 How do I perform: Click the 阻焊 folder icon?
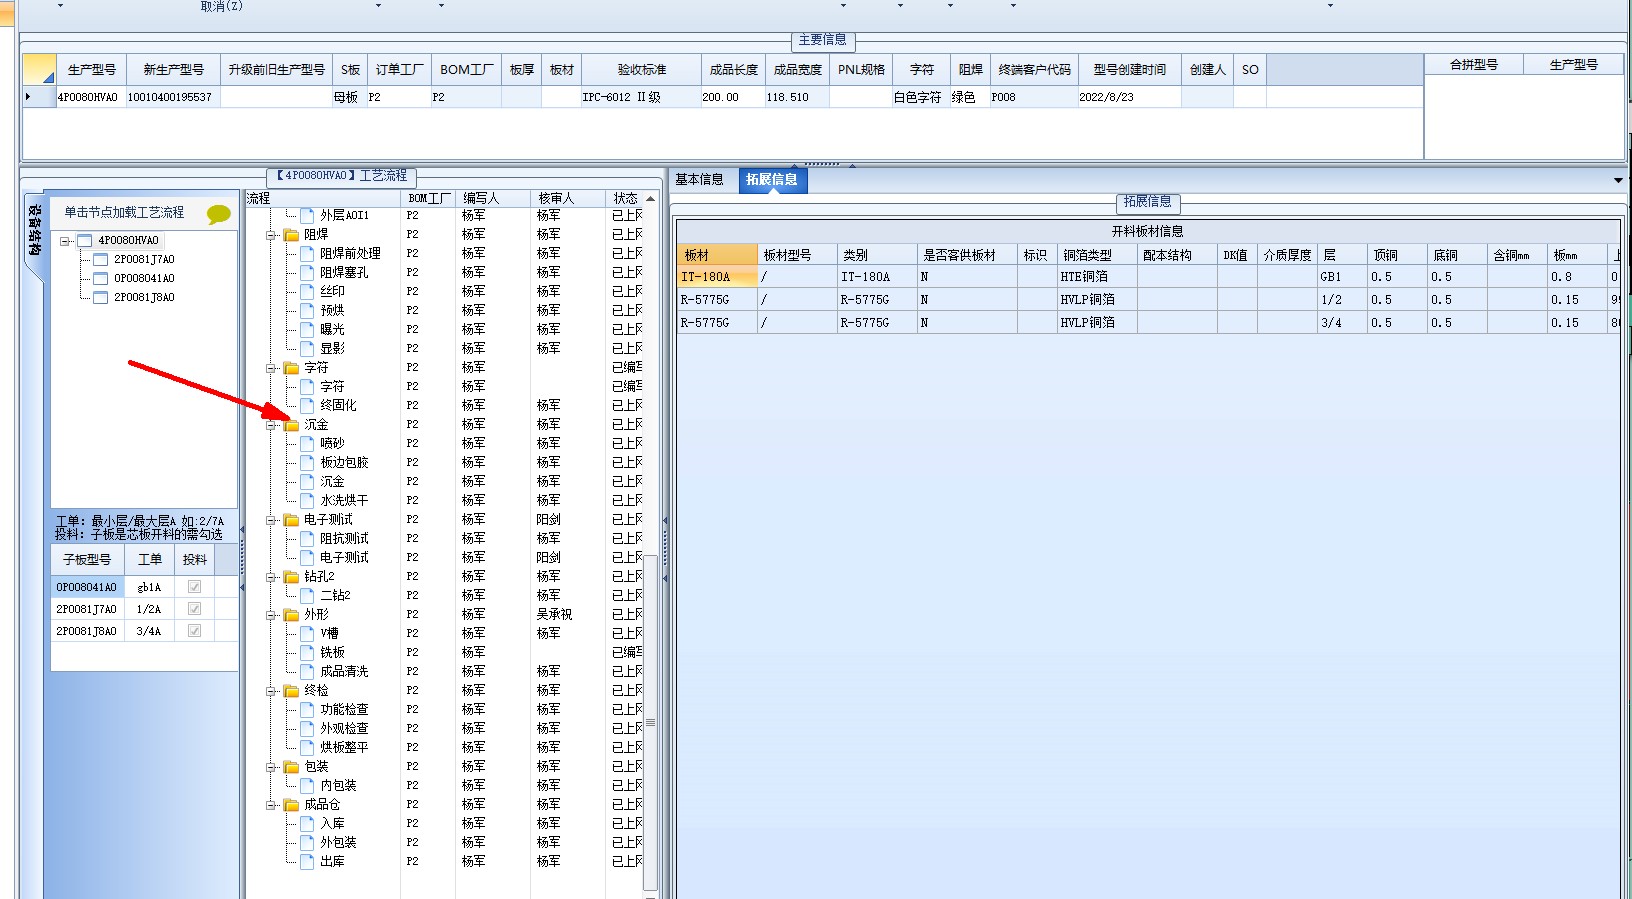click(x=291, y=235)
